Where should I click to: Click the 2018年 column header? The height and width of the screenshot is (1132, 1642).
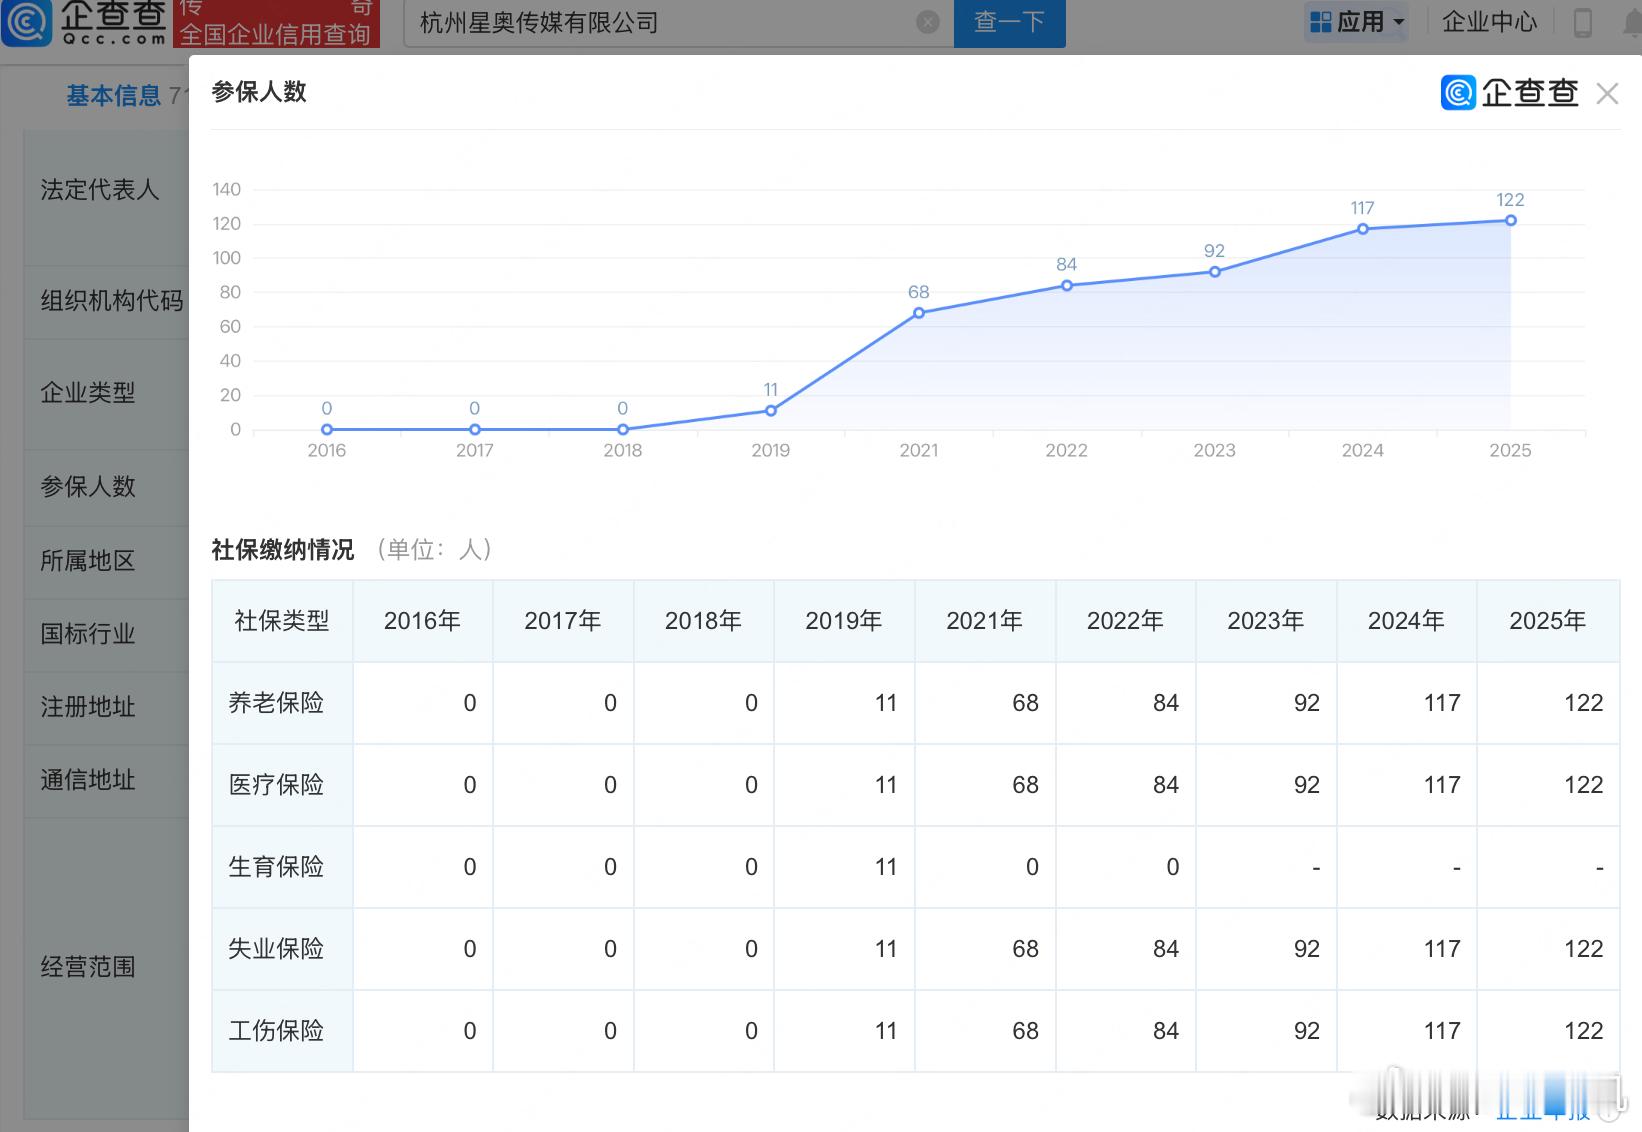coord(704,621)
